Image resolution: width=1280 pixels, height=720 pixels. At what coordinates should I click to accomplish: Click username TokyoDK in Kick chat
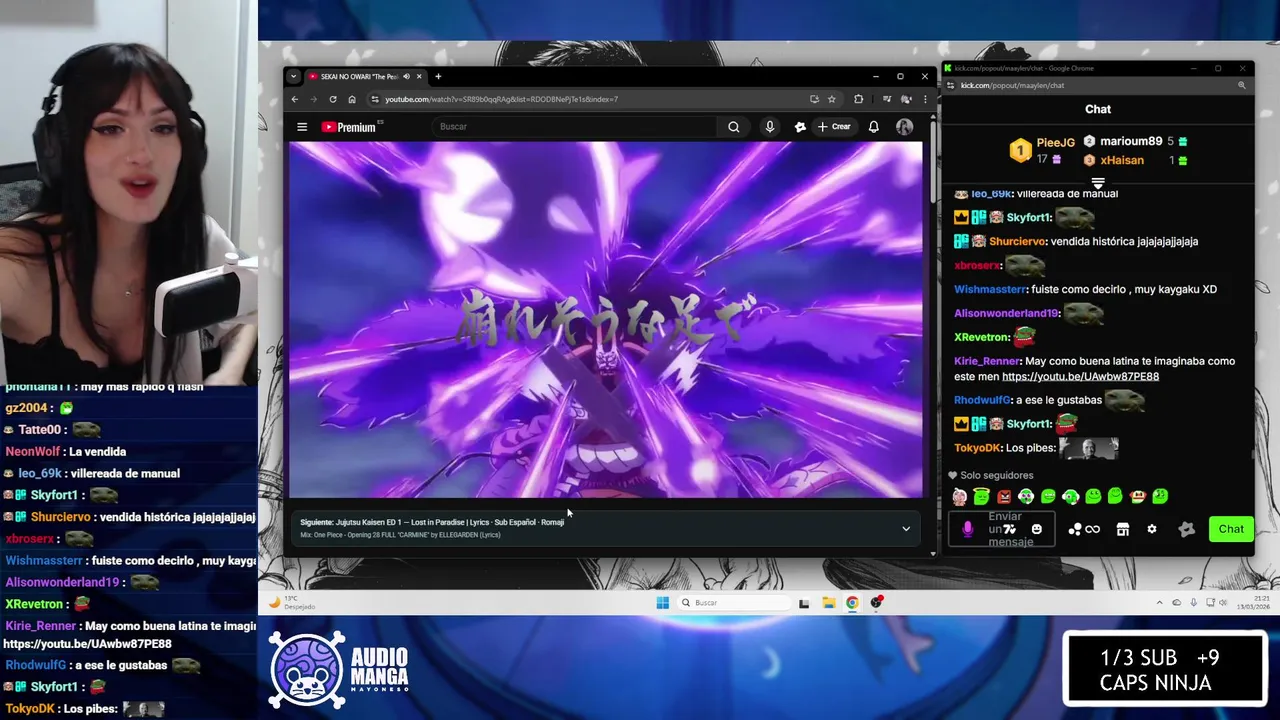coord(978,448)
